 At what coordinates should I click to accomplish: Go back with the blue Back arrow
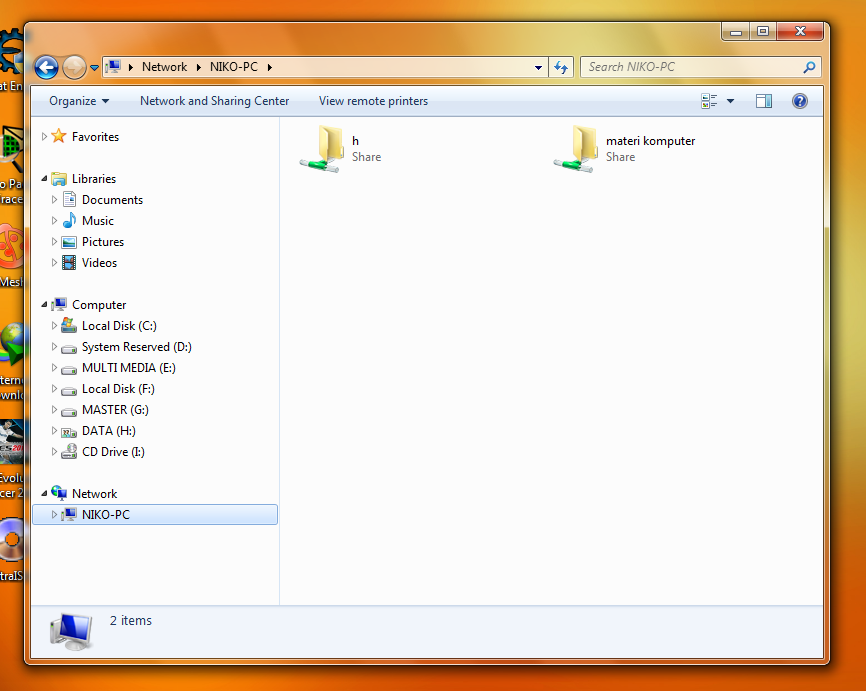pyautogui.click(x=46, y=67)
